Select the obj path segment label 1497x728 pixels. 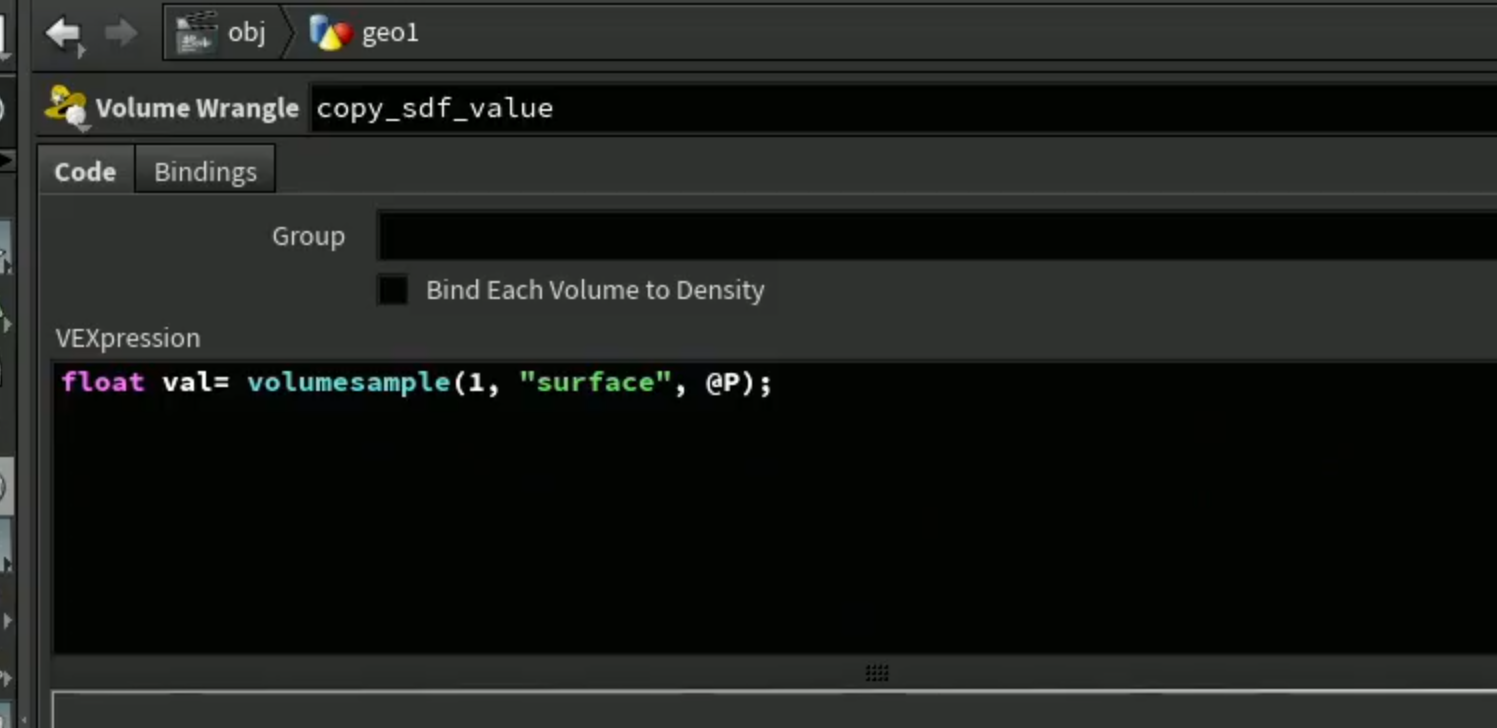[x=247, y=33]
